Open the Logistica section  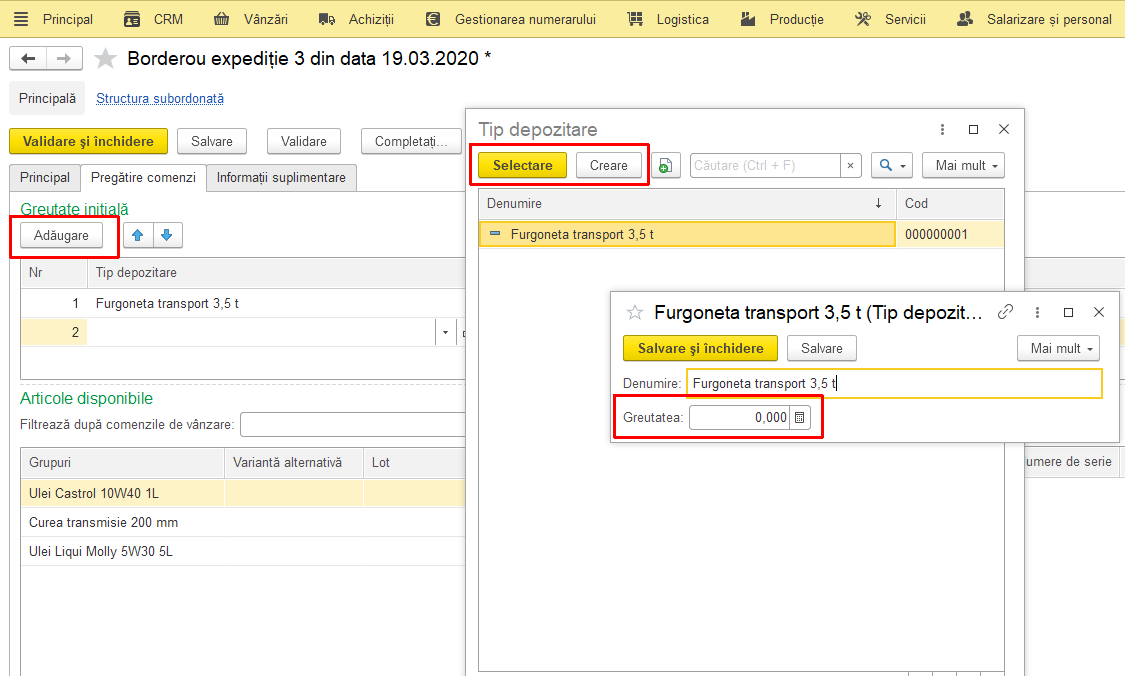[x=668, y=19]
